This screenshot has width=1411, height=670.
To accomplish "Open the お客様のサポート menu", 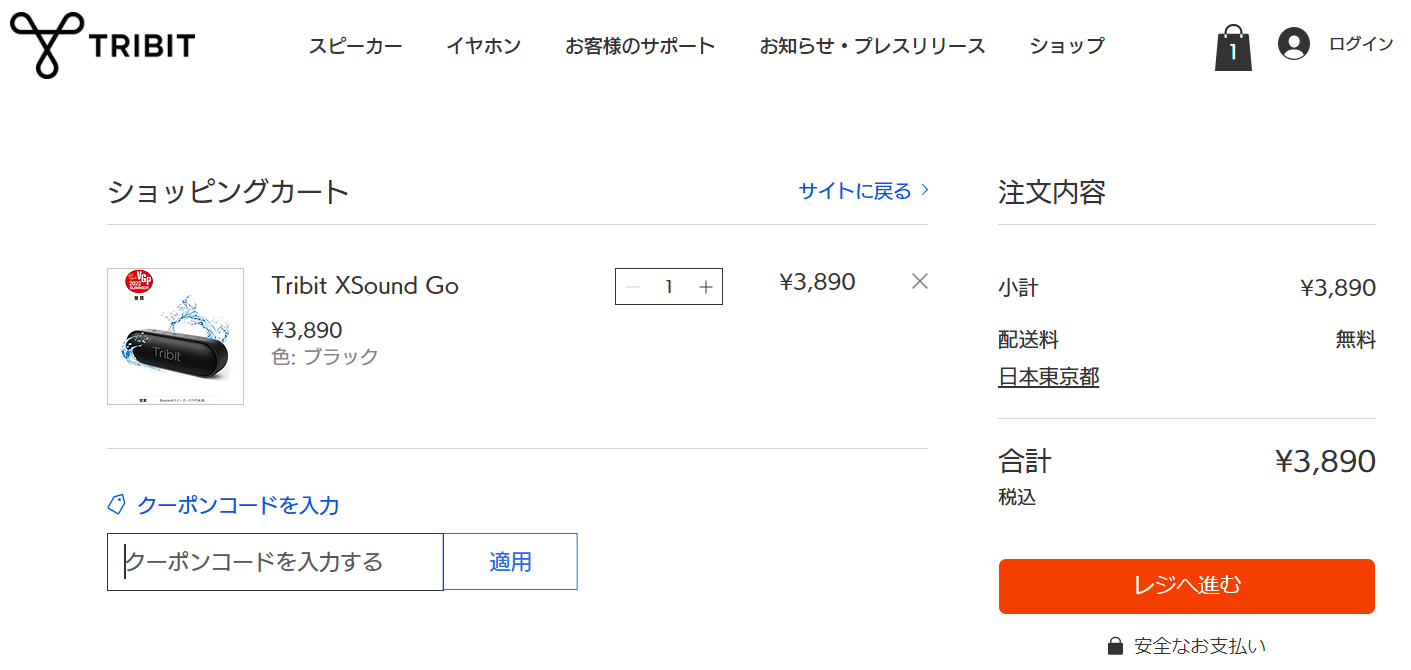I will point(640,46).
